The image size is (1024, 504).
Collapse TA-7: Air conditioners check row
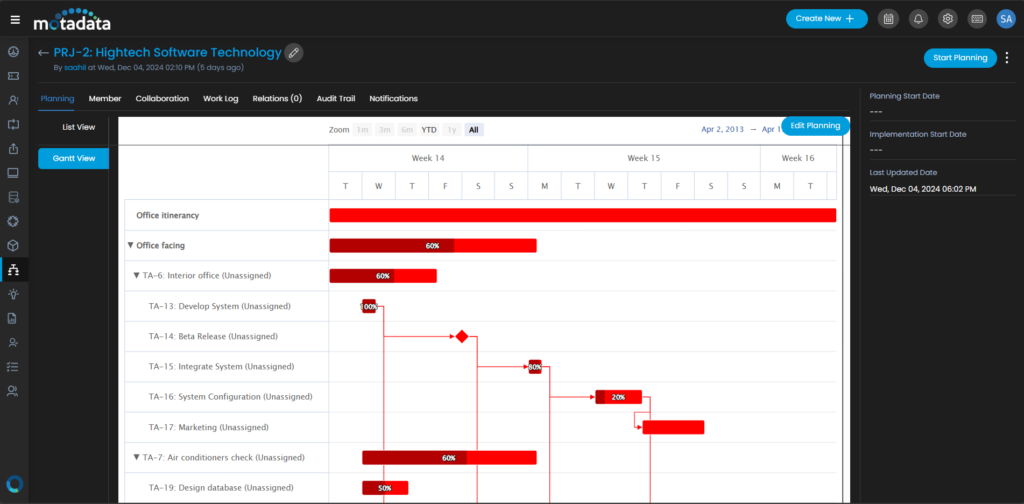(136, 458)
